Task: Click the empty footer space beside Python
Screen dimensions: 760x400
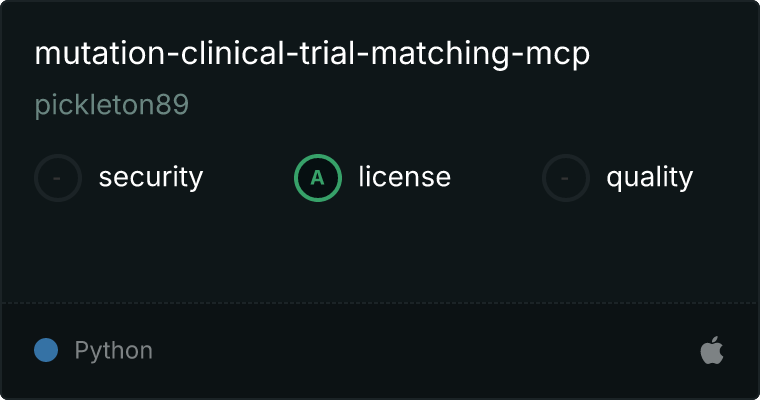Action: coord(427,350)
